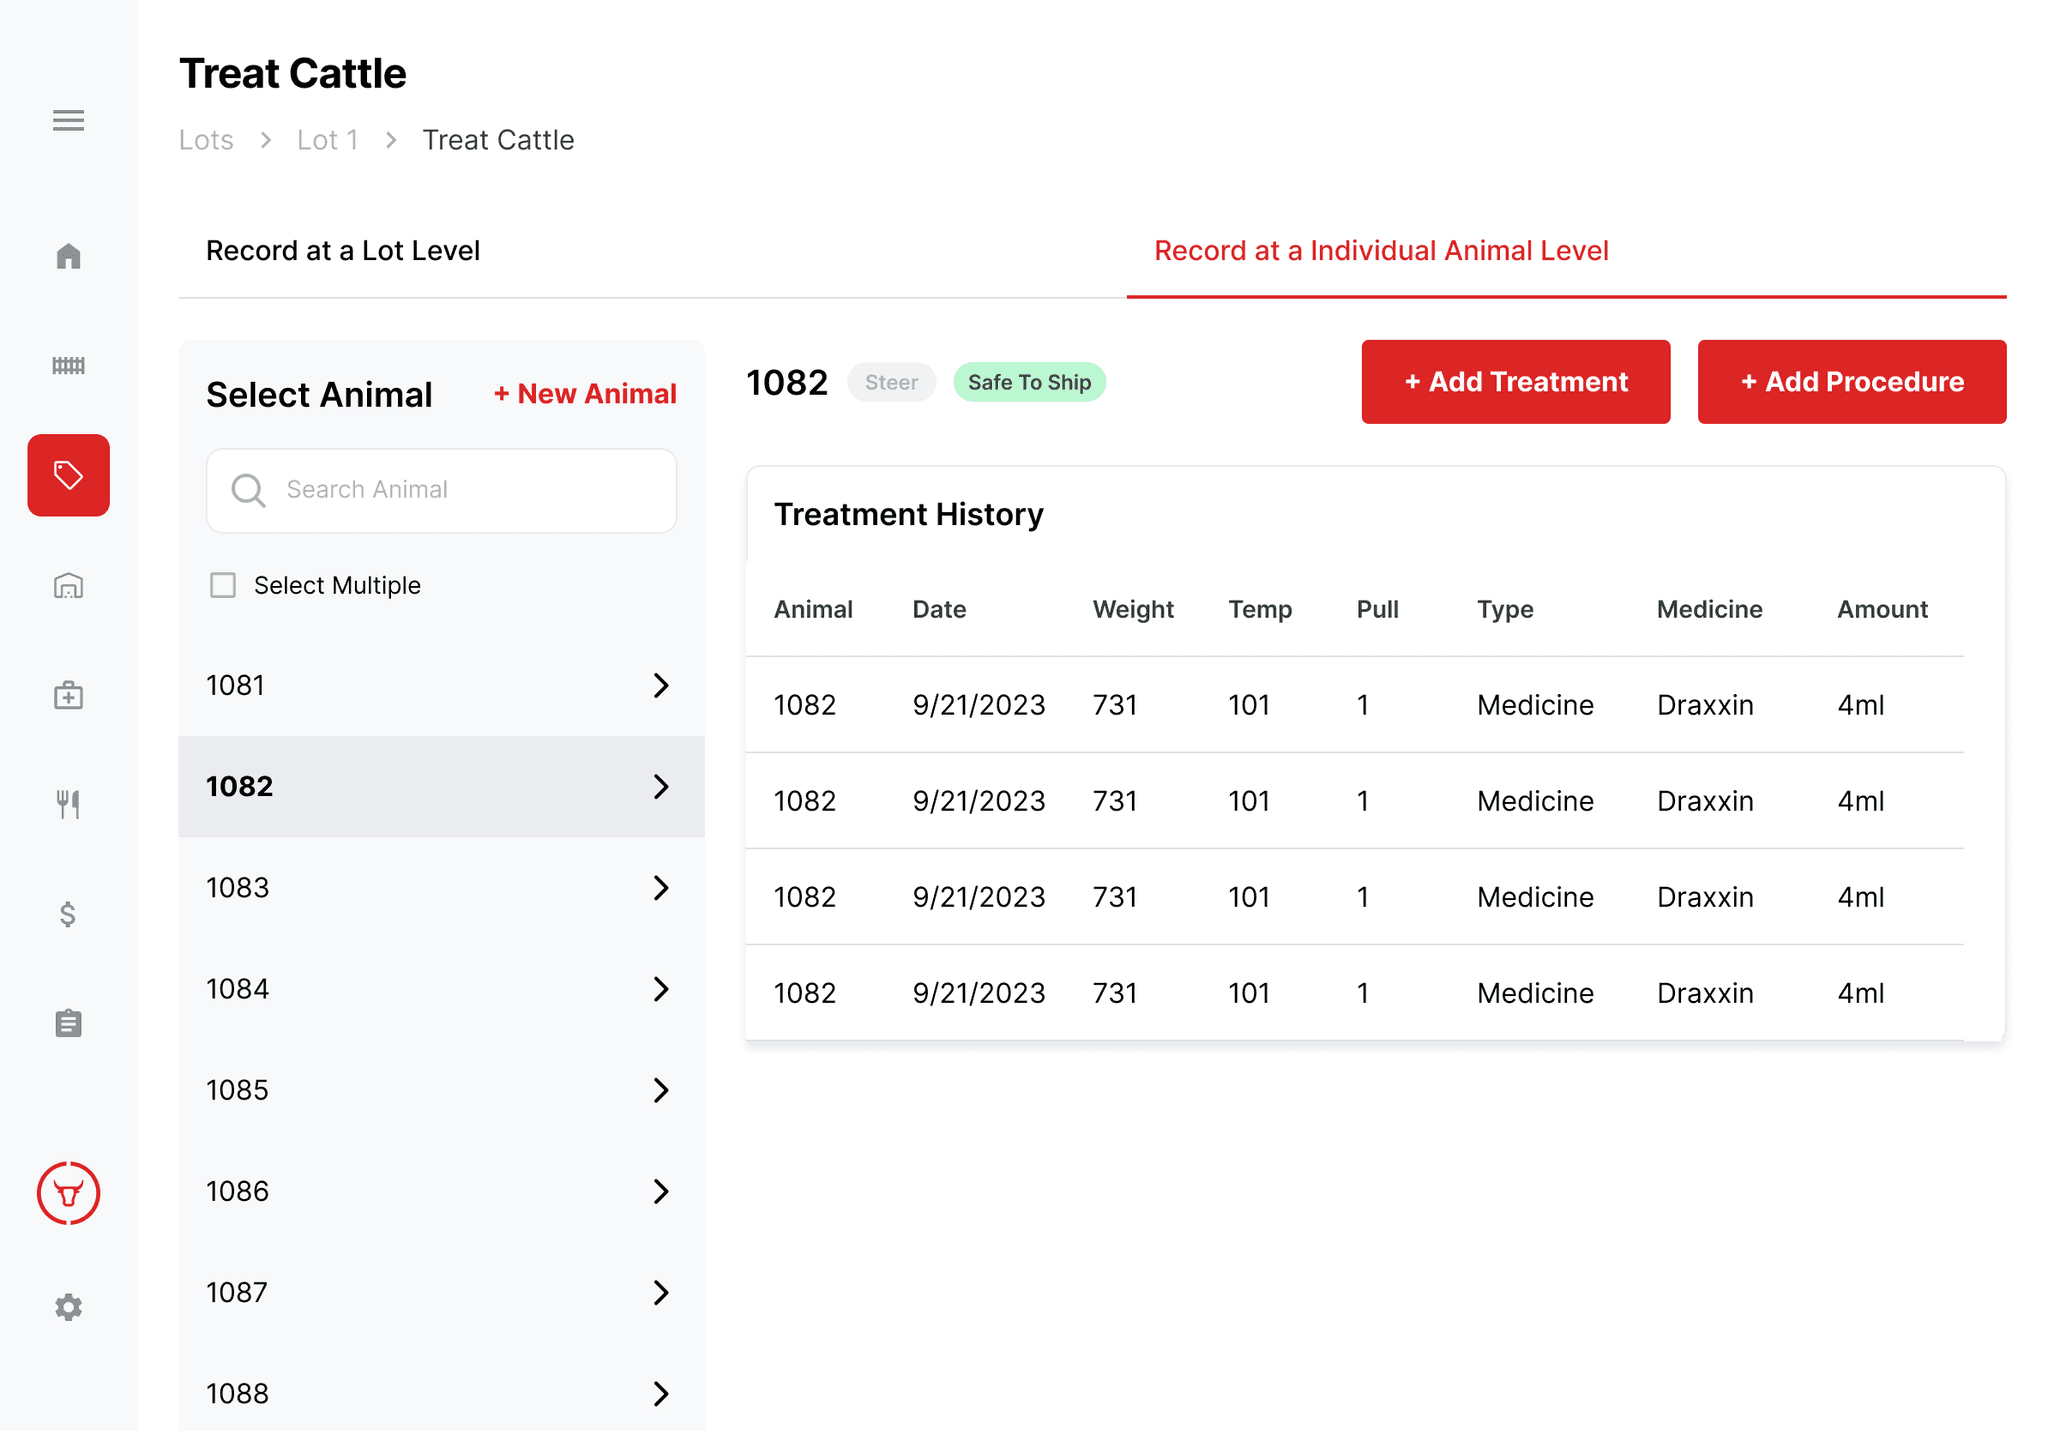Click the red tag sidebar icon
The height and width of the screenshot is (1431, 2048).
tap(68, 475)
